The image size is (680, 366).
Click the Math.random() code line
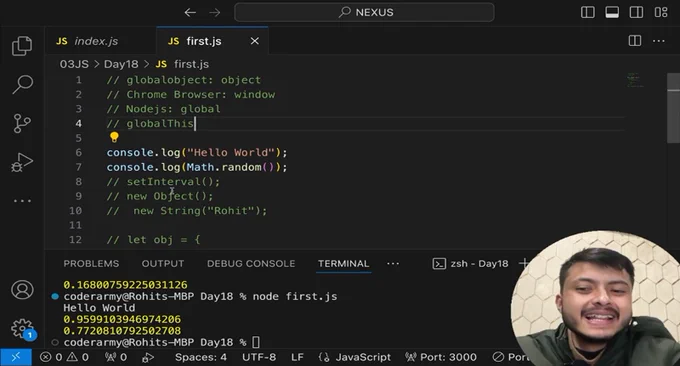[197, 167]
